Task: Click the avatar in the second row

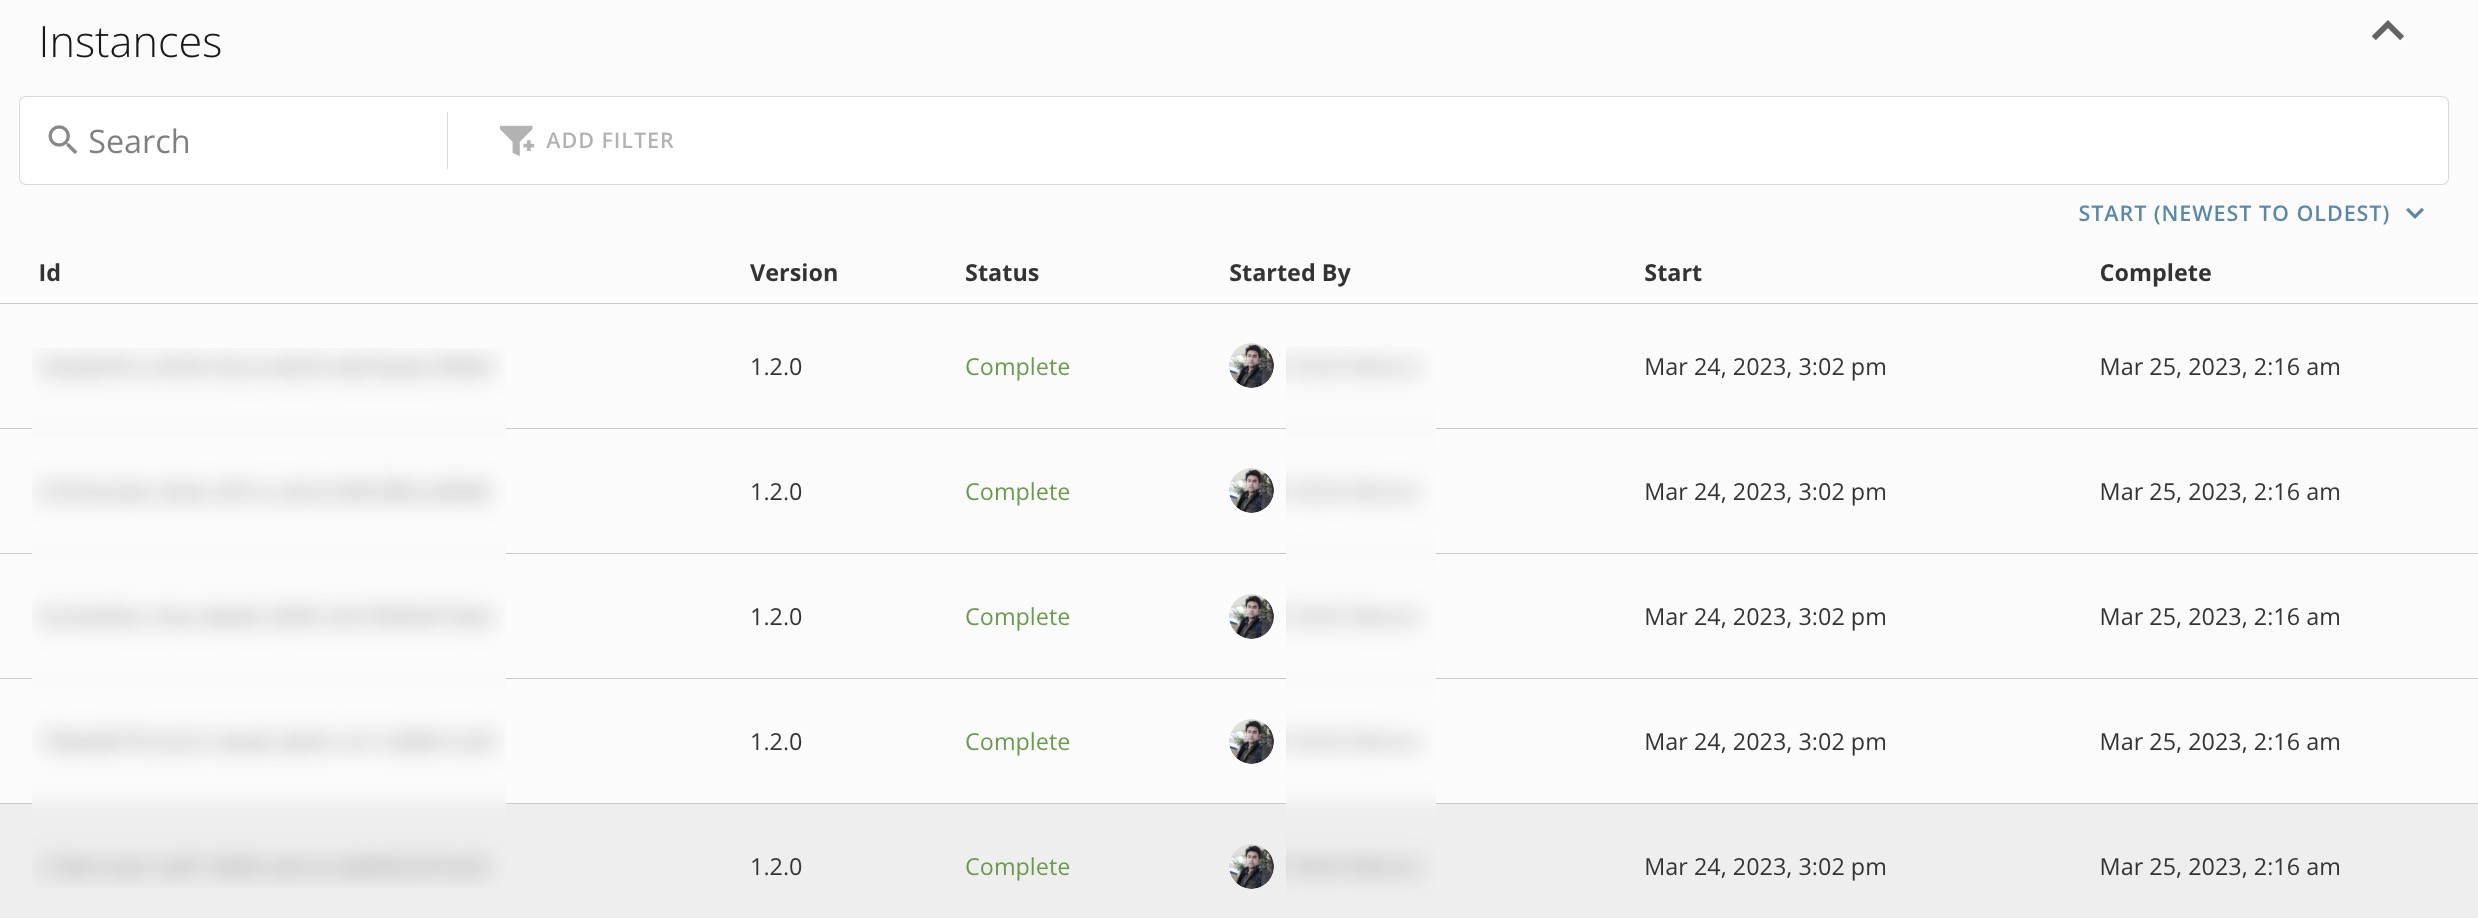Action: pos(1250,491)
